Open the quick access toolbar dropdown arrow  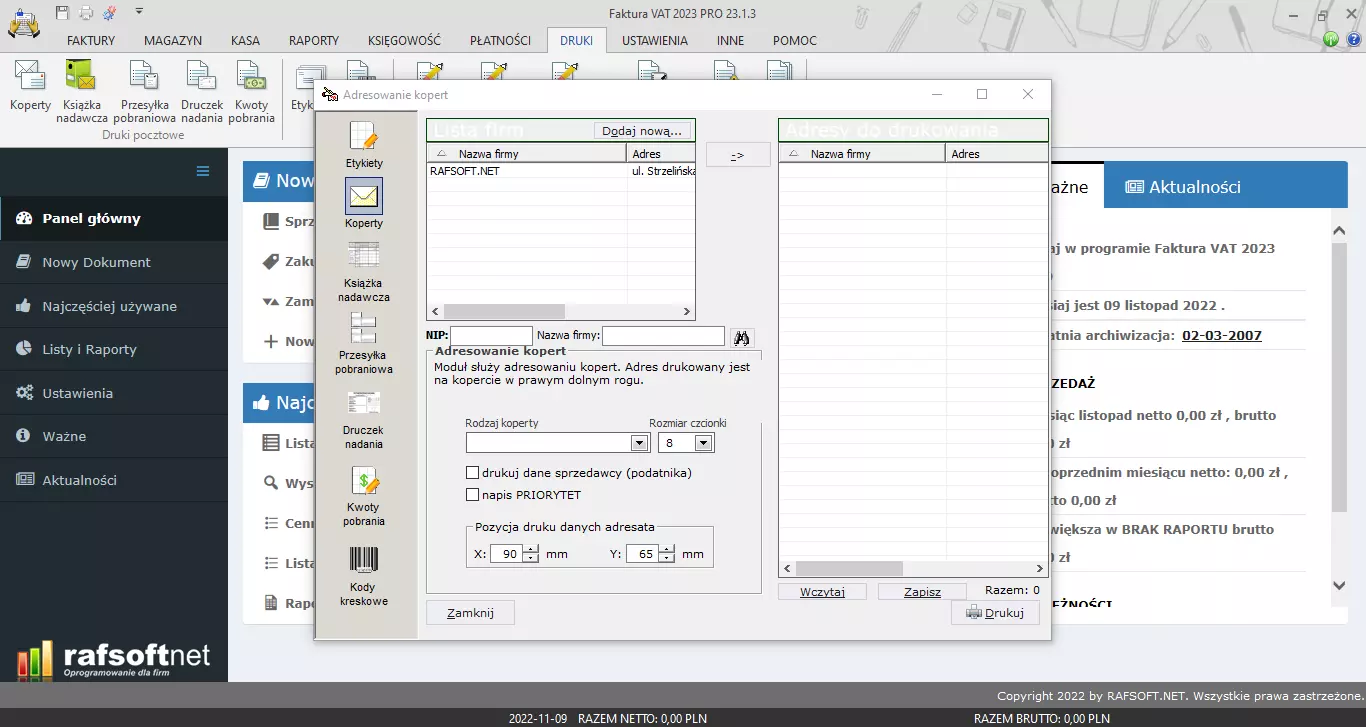coord(139,10)
